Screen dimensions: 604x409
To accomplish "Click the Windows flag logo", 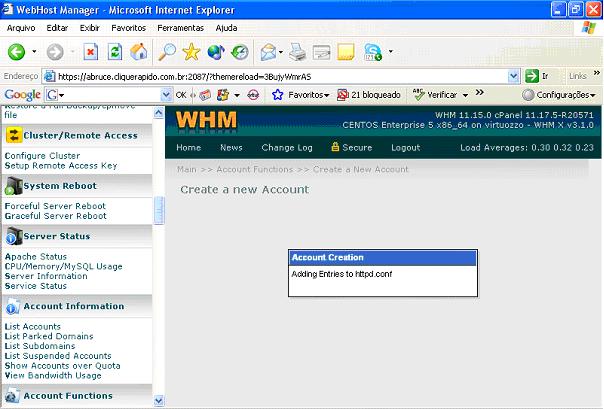I will tap(589, 28).
